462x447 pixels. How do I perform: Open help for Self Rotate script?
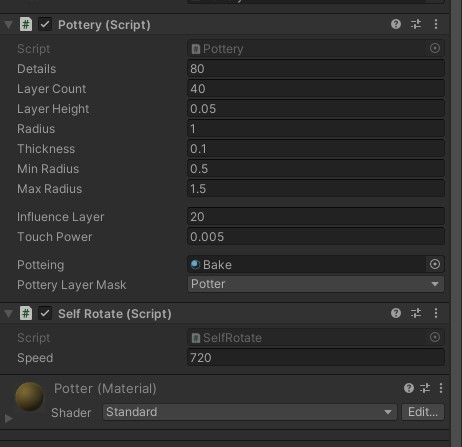396,313
